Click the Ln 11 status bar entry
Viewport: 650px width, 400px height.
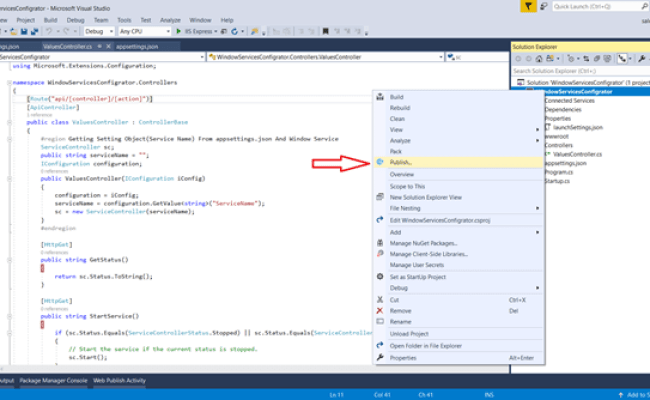pyautogui.click(x=337, y=395)
